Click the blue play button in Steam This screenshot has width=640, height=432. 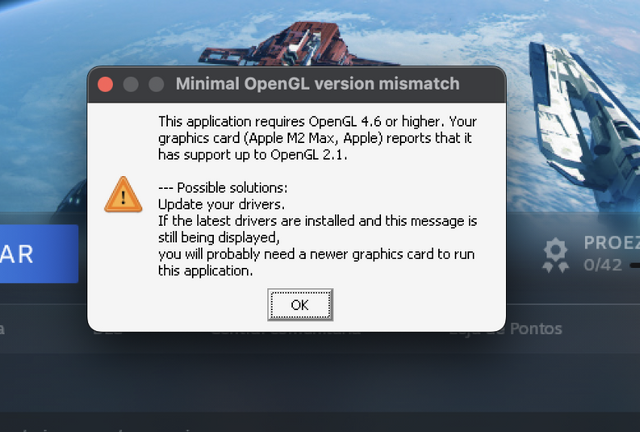pos(39,254)
